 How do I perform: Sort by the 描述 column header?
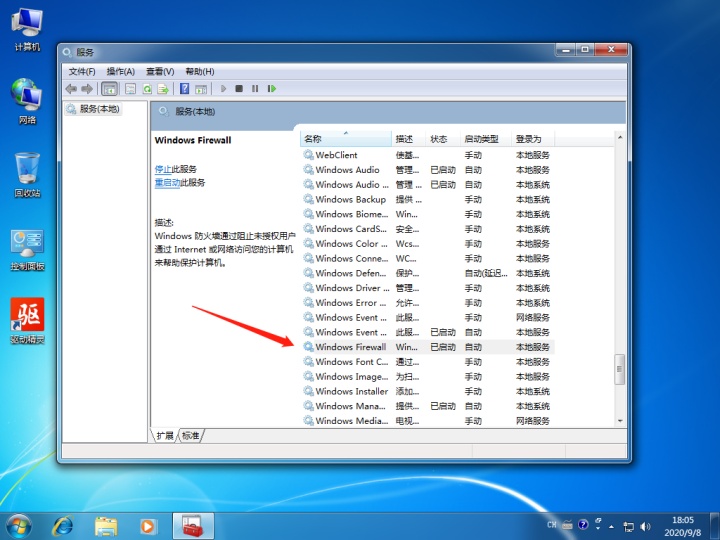tap(408, 139)
